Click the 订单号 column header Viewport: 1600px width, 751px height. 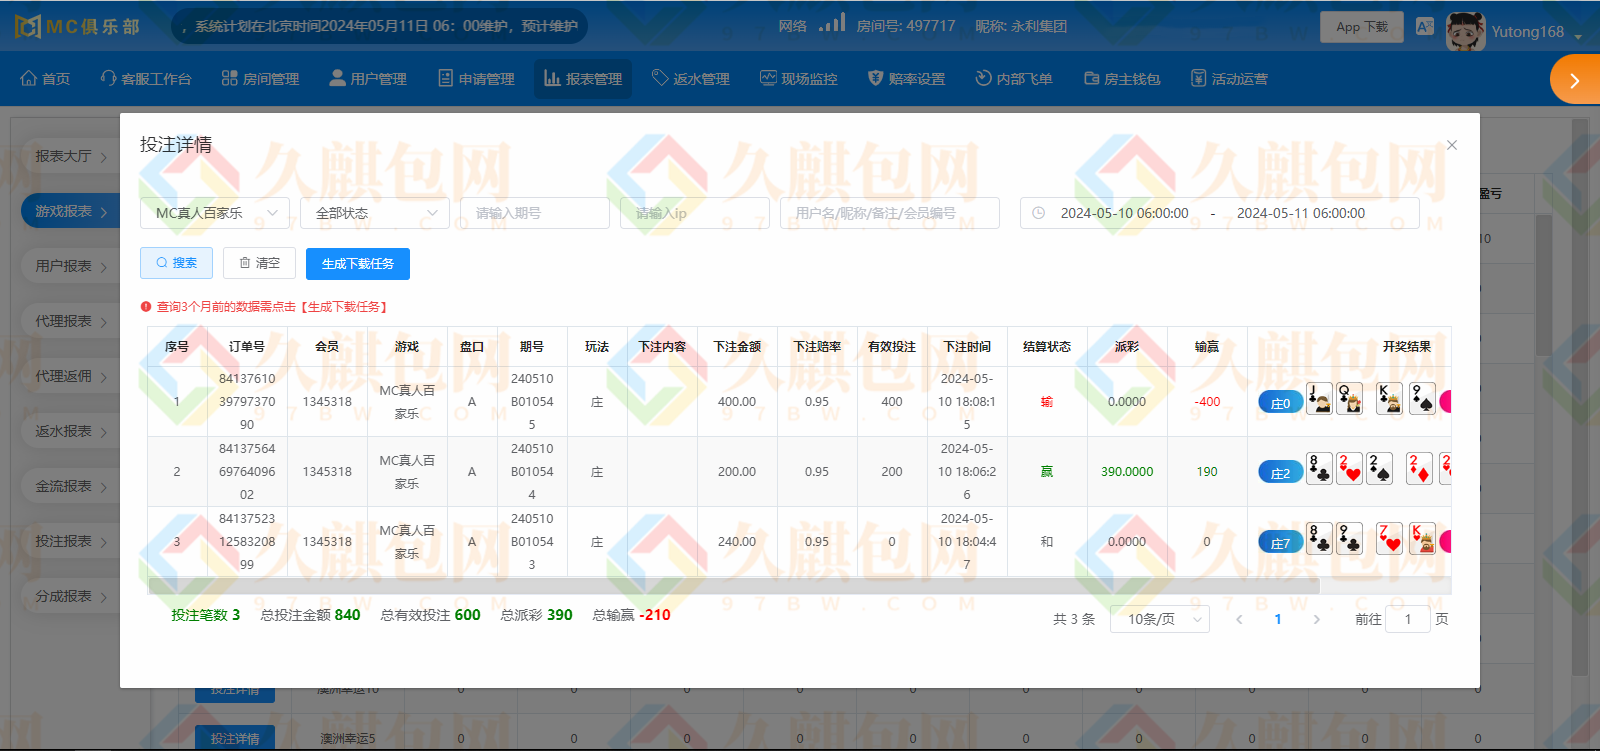pos(247,347)
